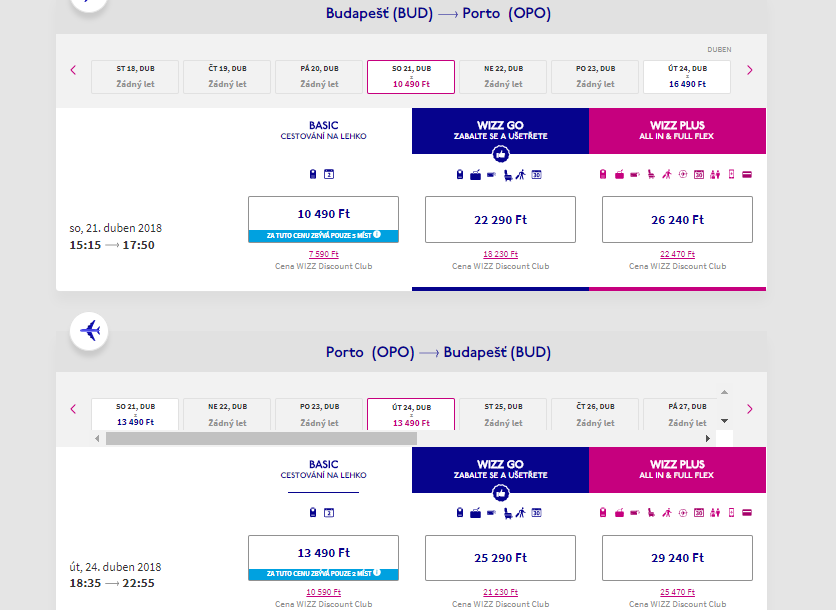Click info icon on return 13 490 Ft banner

(x=376, y=573)
